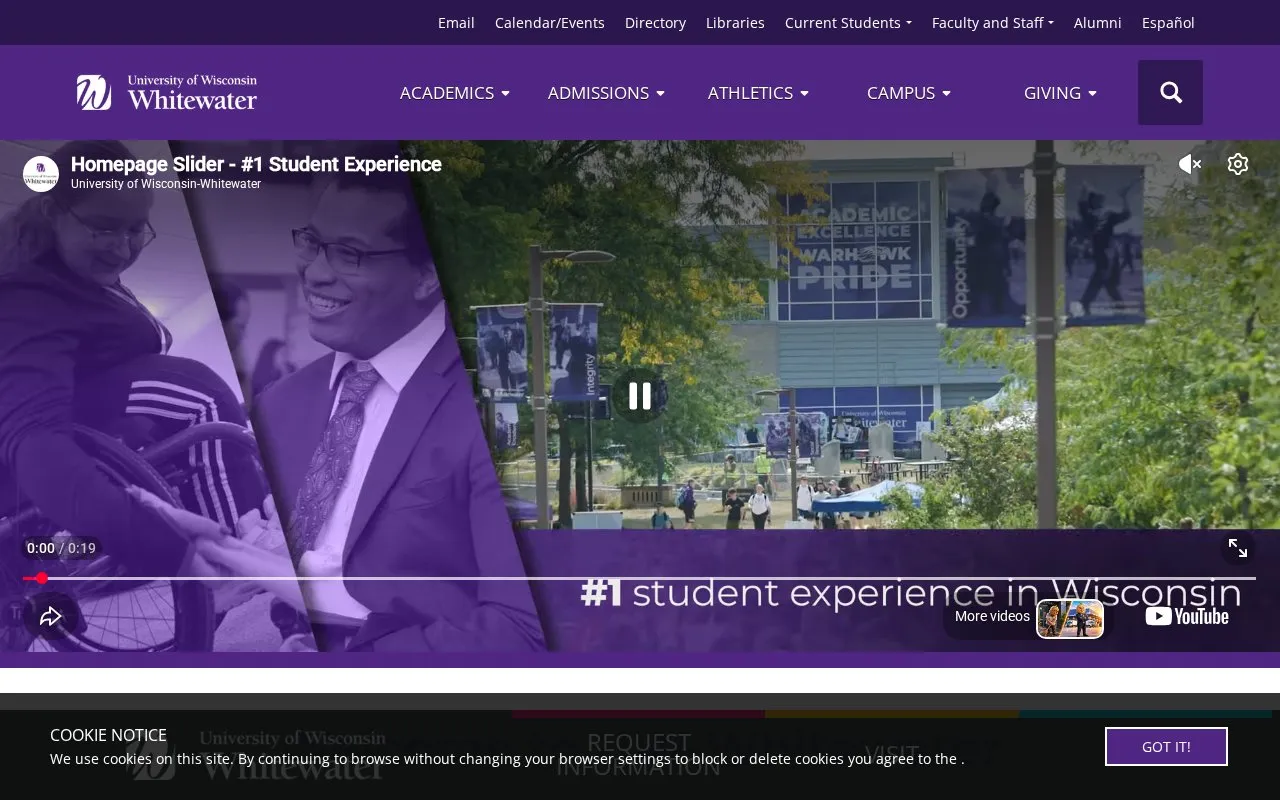The image size is (1280, 800).
Task: Expand the Campus menu
Action: [909, 93]
